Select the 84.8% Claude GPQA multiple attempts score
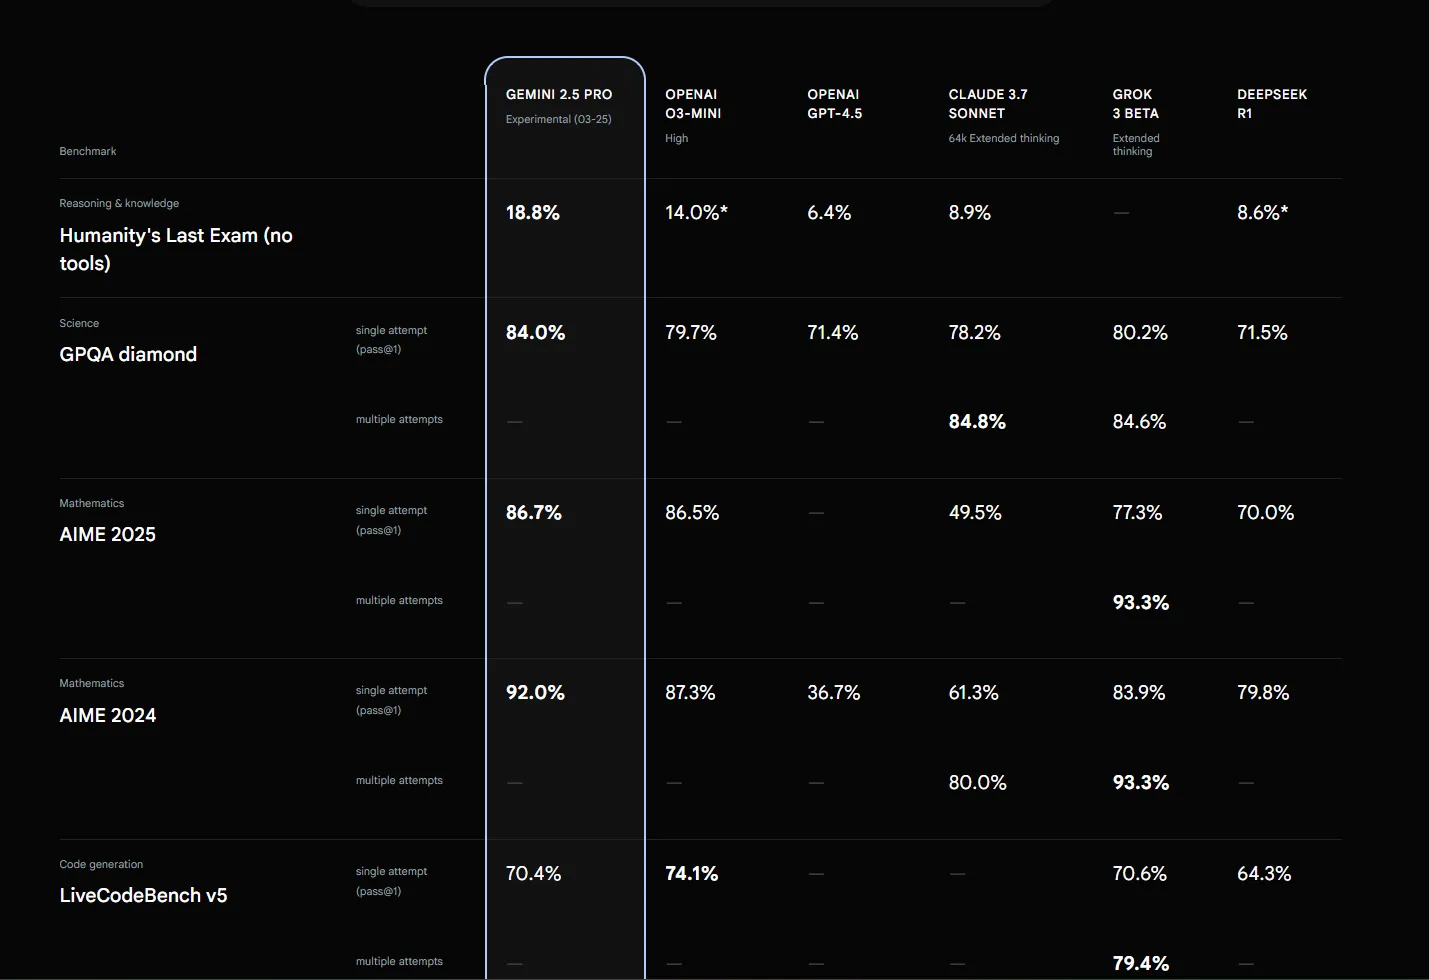The image size is (1429, 980). (977, 421)
